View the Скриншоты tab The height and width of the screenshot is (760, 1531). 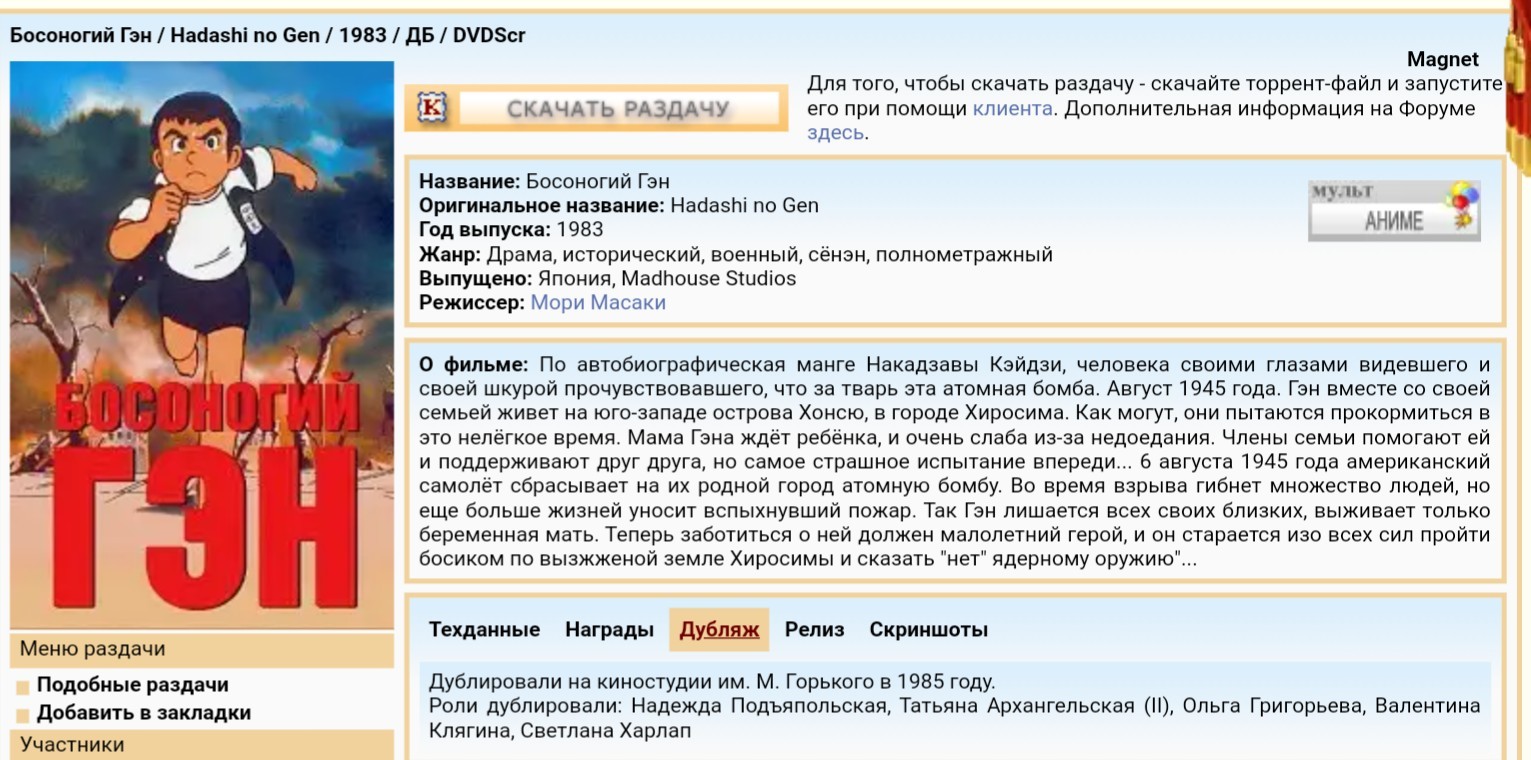[928, 630]
